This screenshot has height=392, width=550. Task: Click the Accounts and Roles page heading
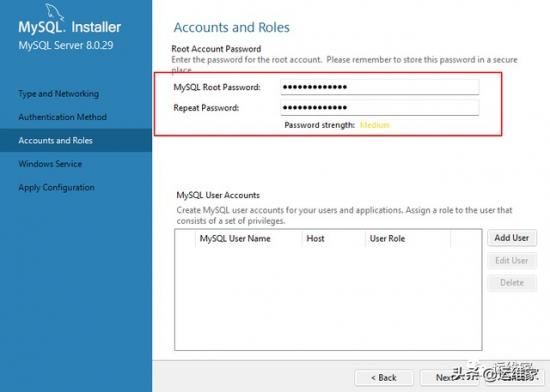[232, 27]
